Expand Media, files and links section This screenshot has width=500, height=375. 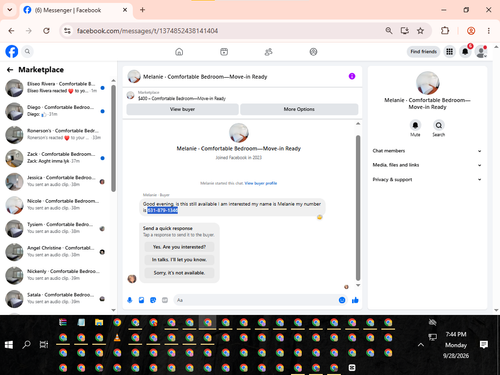pos(427,165)
